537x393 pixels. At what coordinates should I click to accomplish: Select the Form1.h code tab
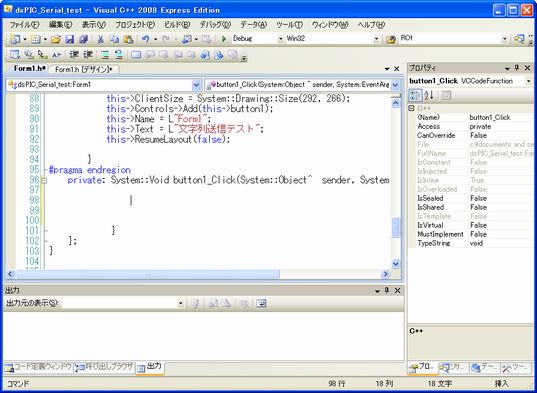coord(29,68)
